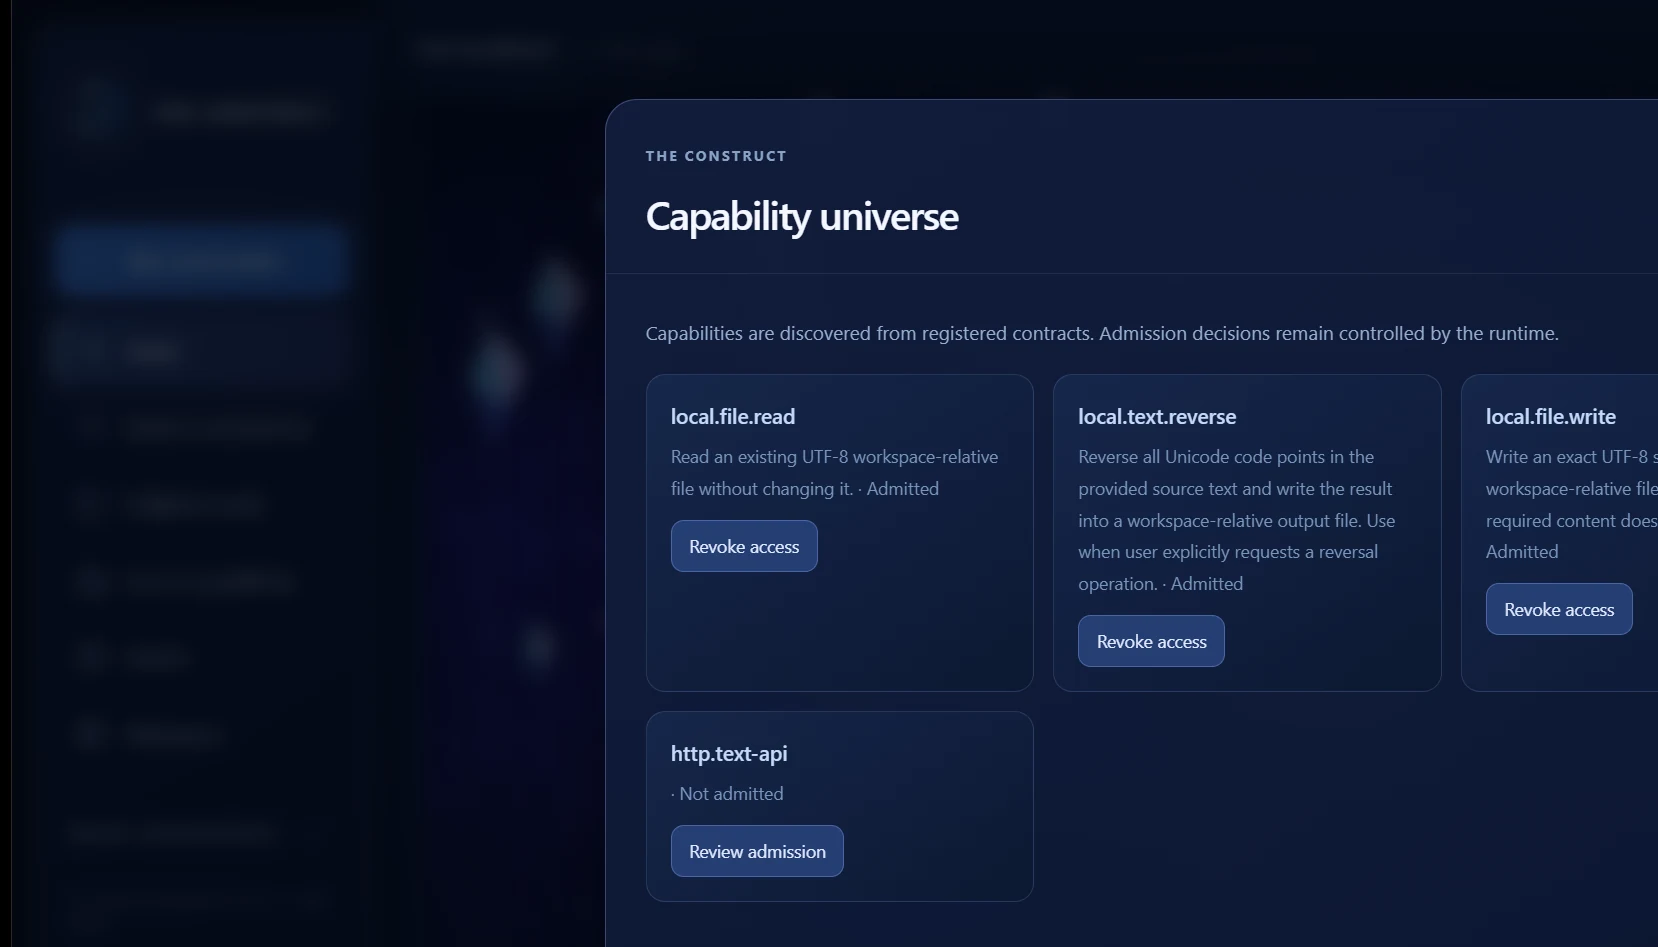Screen dimensions: 1658x947
Task: Select the local.file.read card title
Action: click(x=733, y=416)
